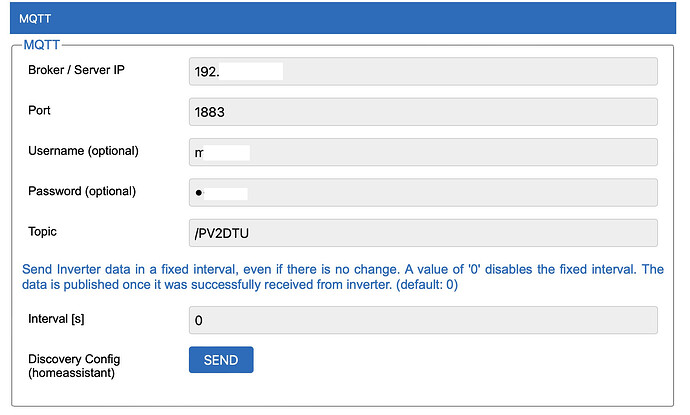Send the Home Assistant discovery config
690x415 pixels.
[x=221, y=360]
